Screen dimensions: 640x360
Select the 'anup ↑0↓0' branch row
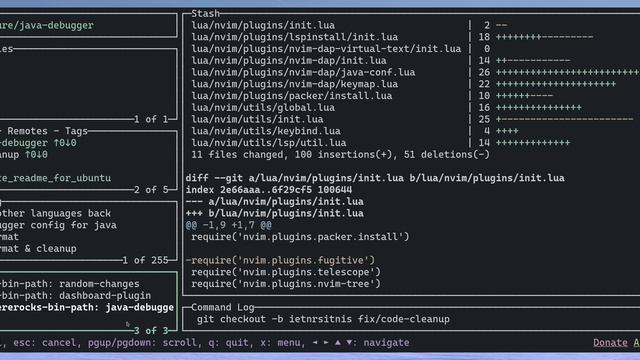24,155
